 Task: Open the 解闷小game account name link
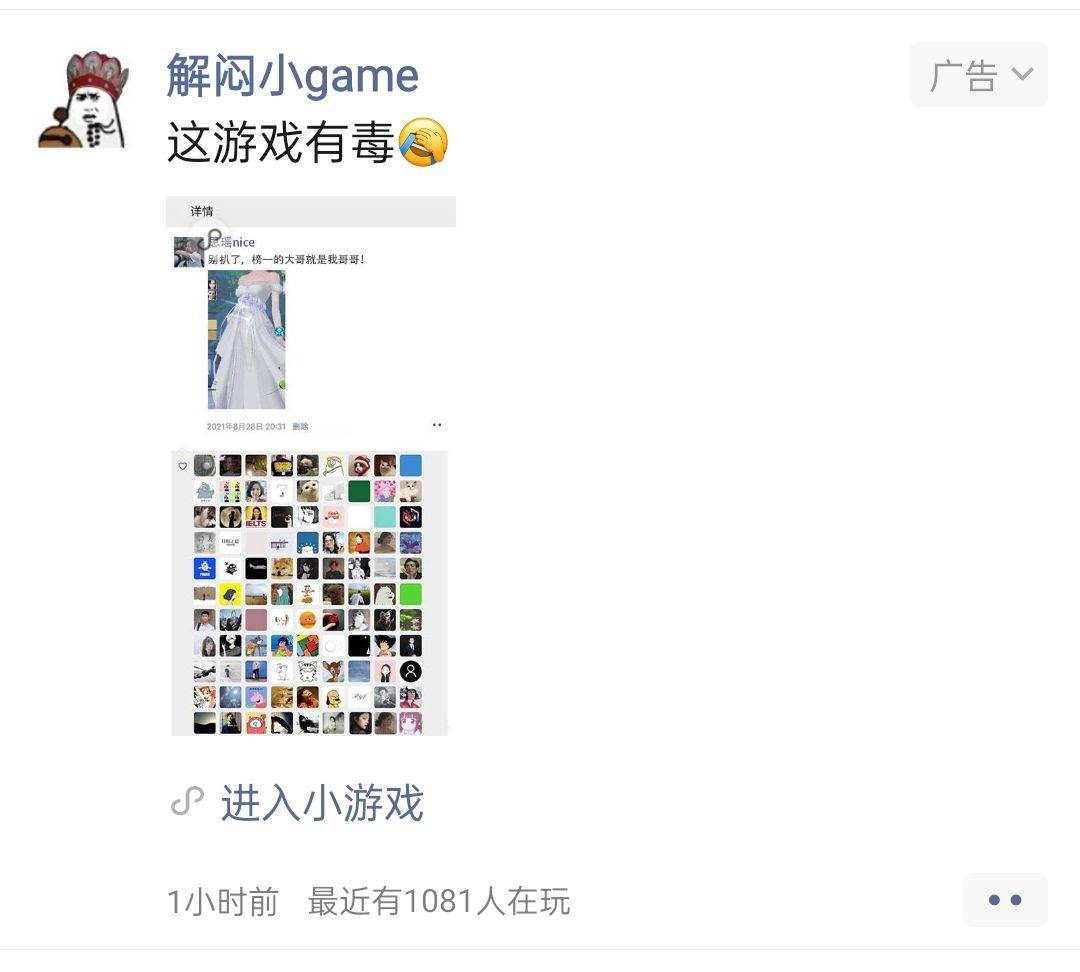293,75
